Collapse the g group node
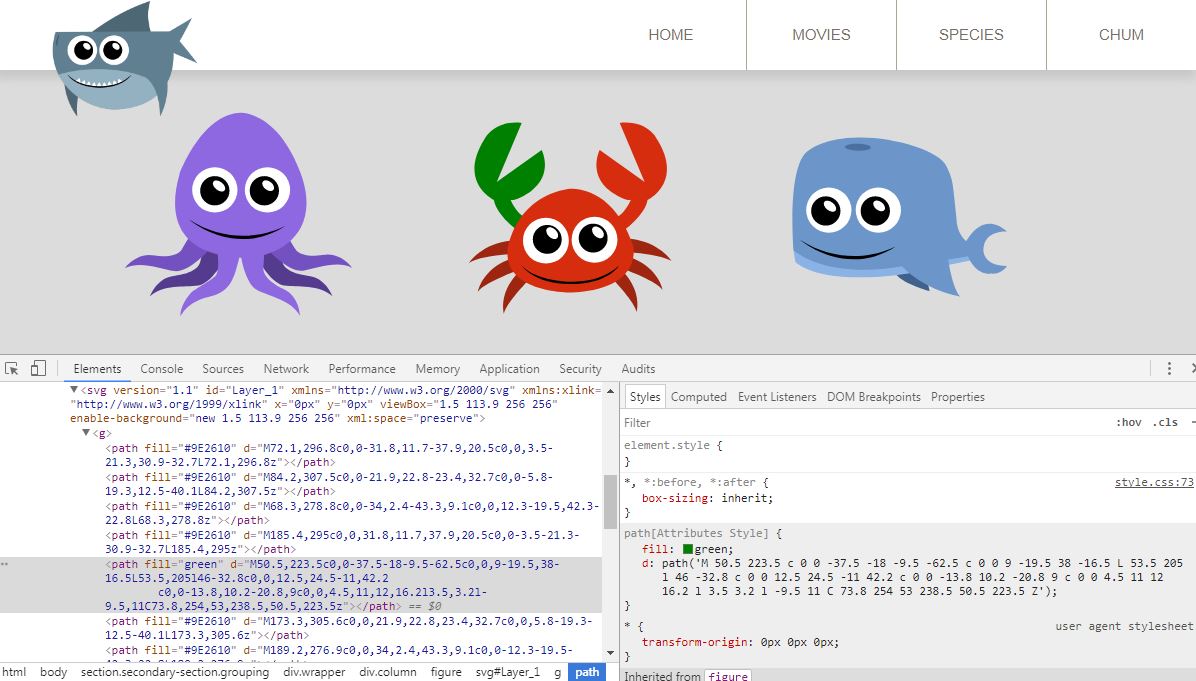 tap(86, 433)
